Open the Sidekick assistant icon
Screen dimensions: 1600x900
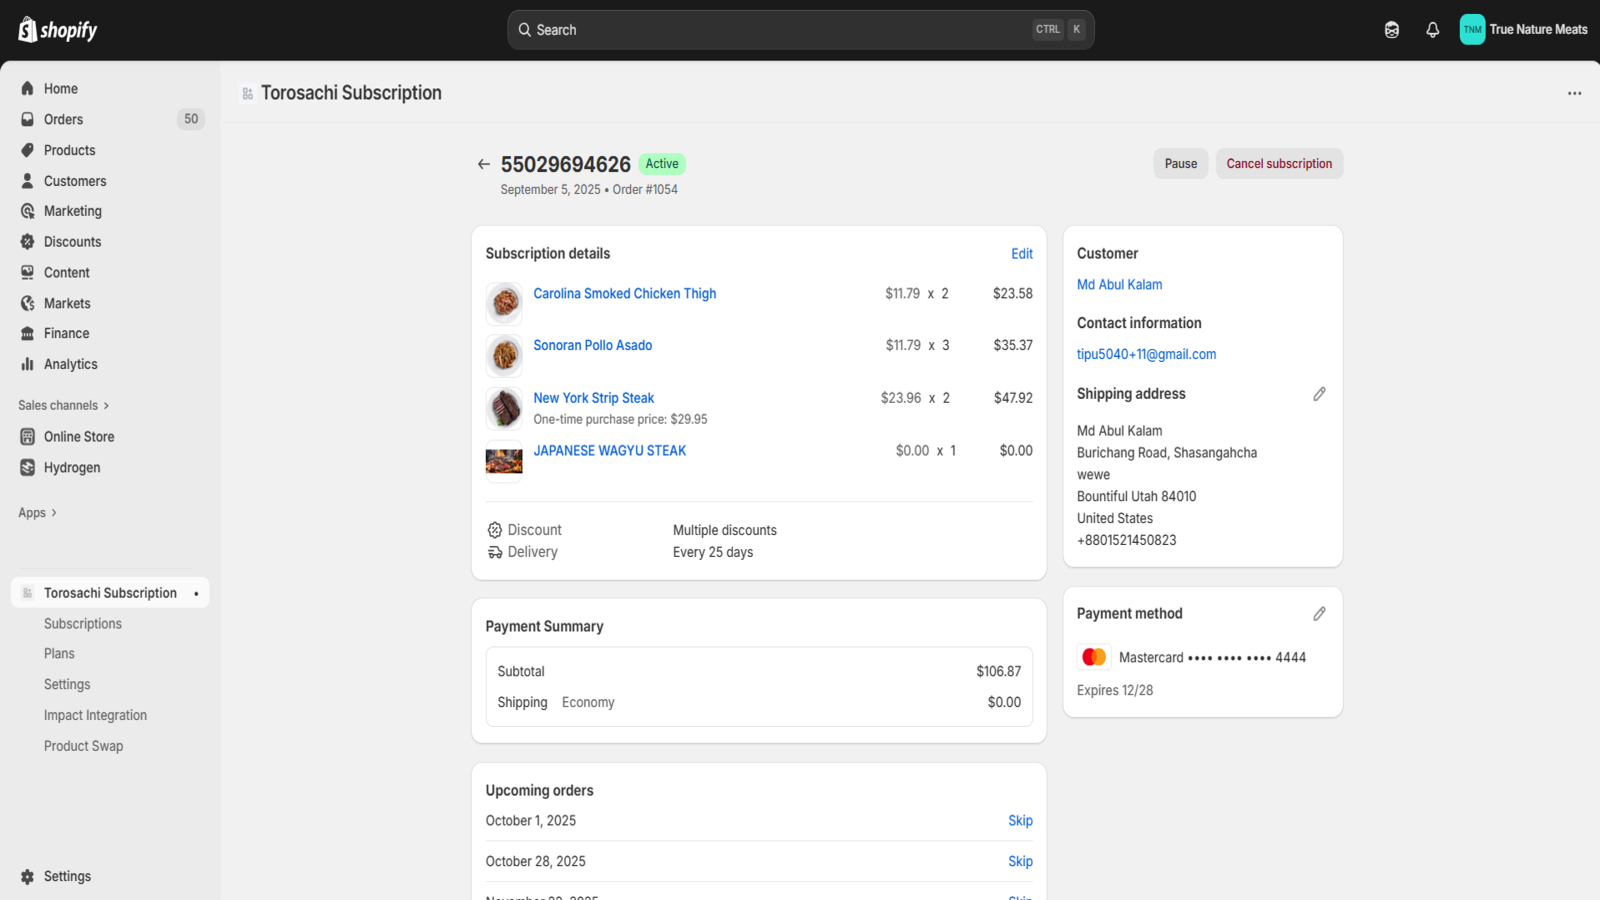tap(1392, 30)
